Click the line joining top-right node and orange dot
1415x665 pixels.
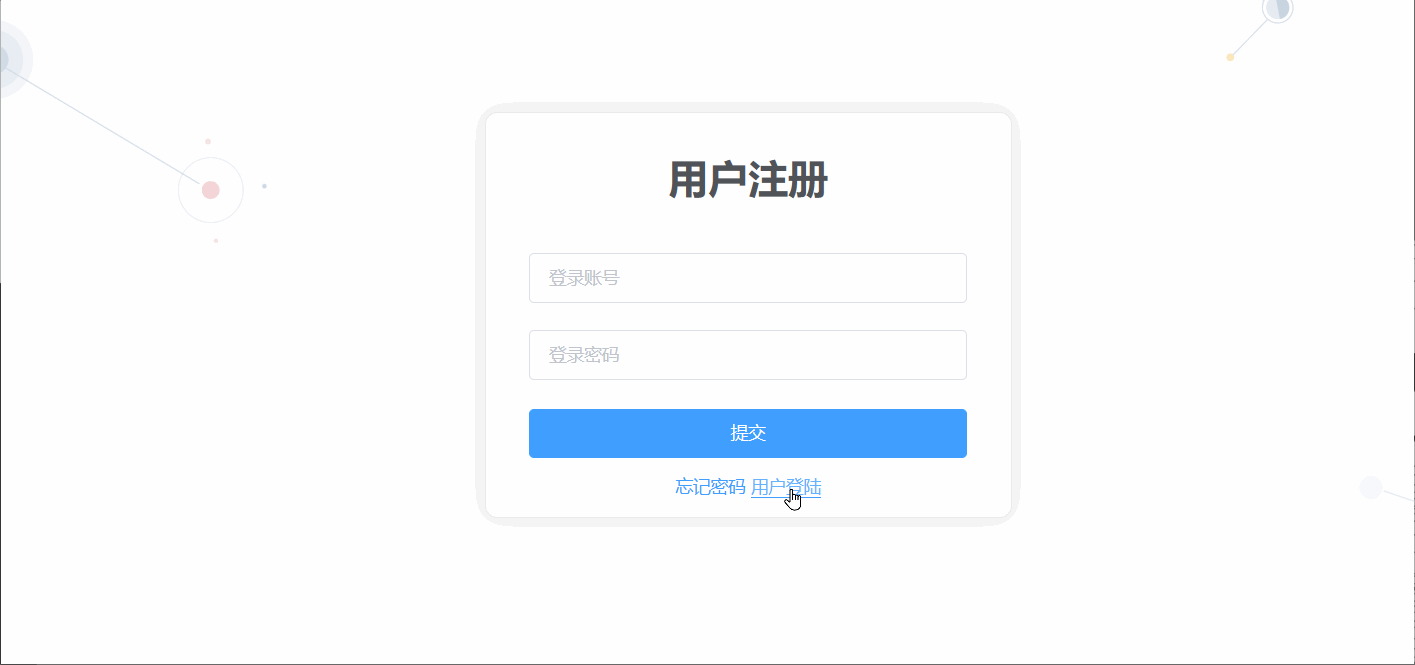[x=1249, y=38]
